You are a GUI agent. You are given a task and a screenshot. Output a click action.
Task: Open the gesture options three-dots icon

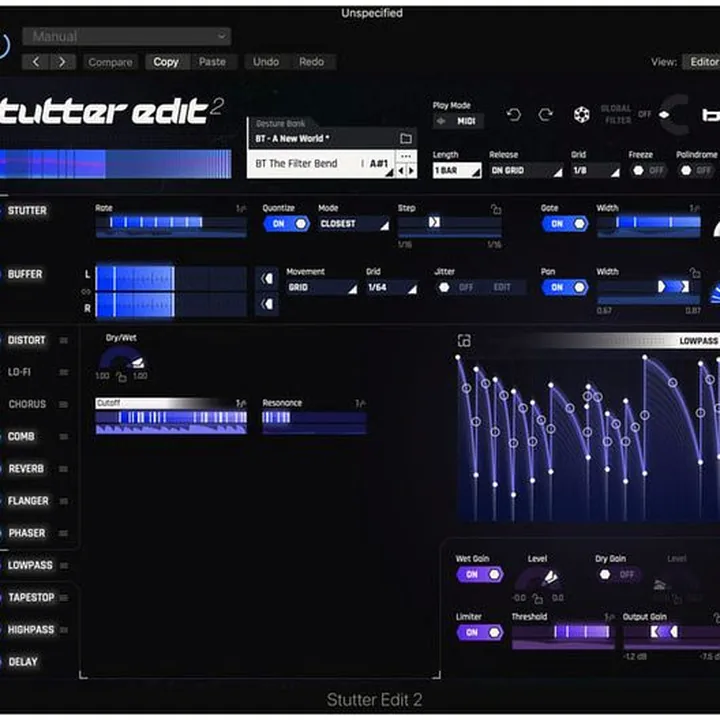pos(405,157)
